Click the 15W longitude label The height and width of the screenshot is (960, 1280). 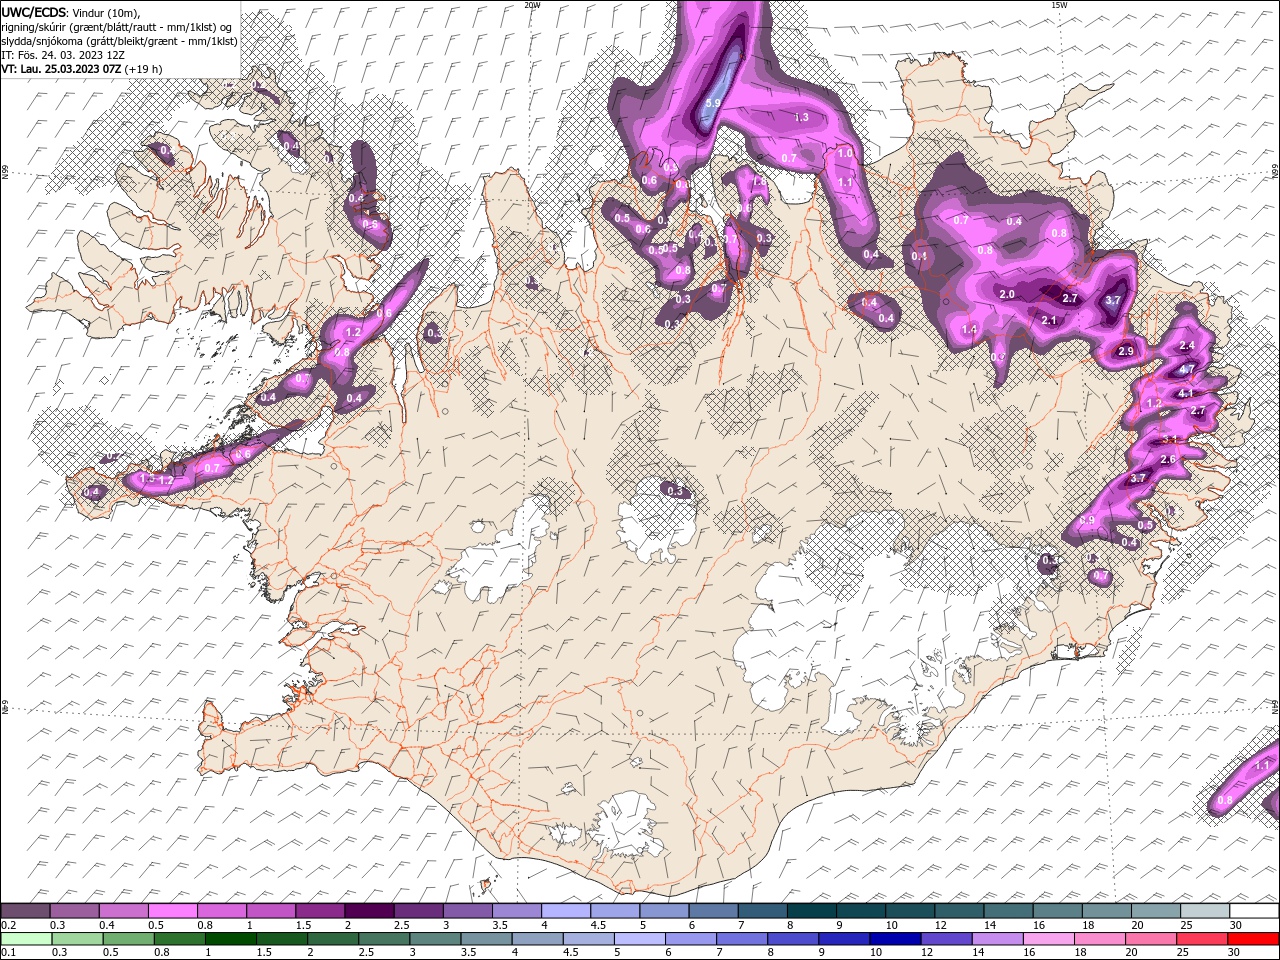1059,5
